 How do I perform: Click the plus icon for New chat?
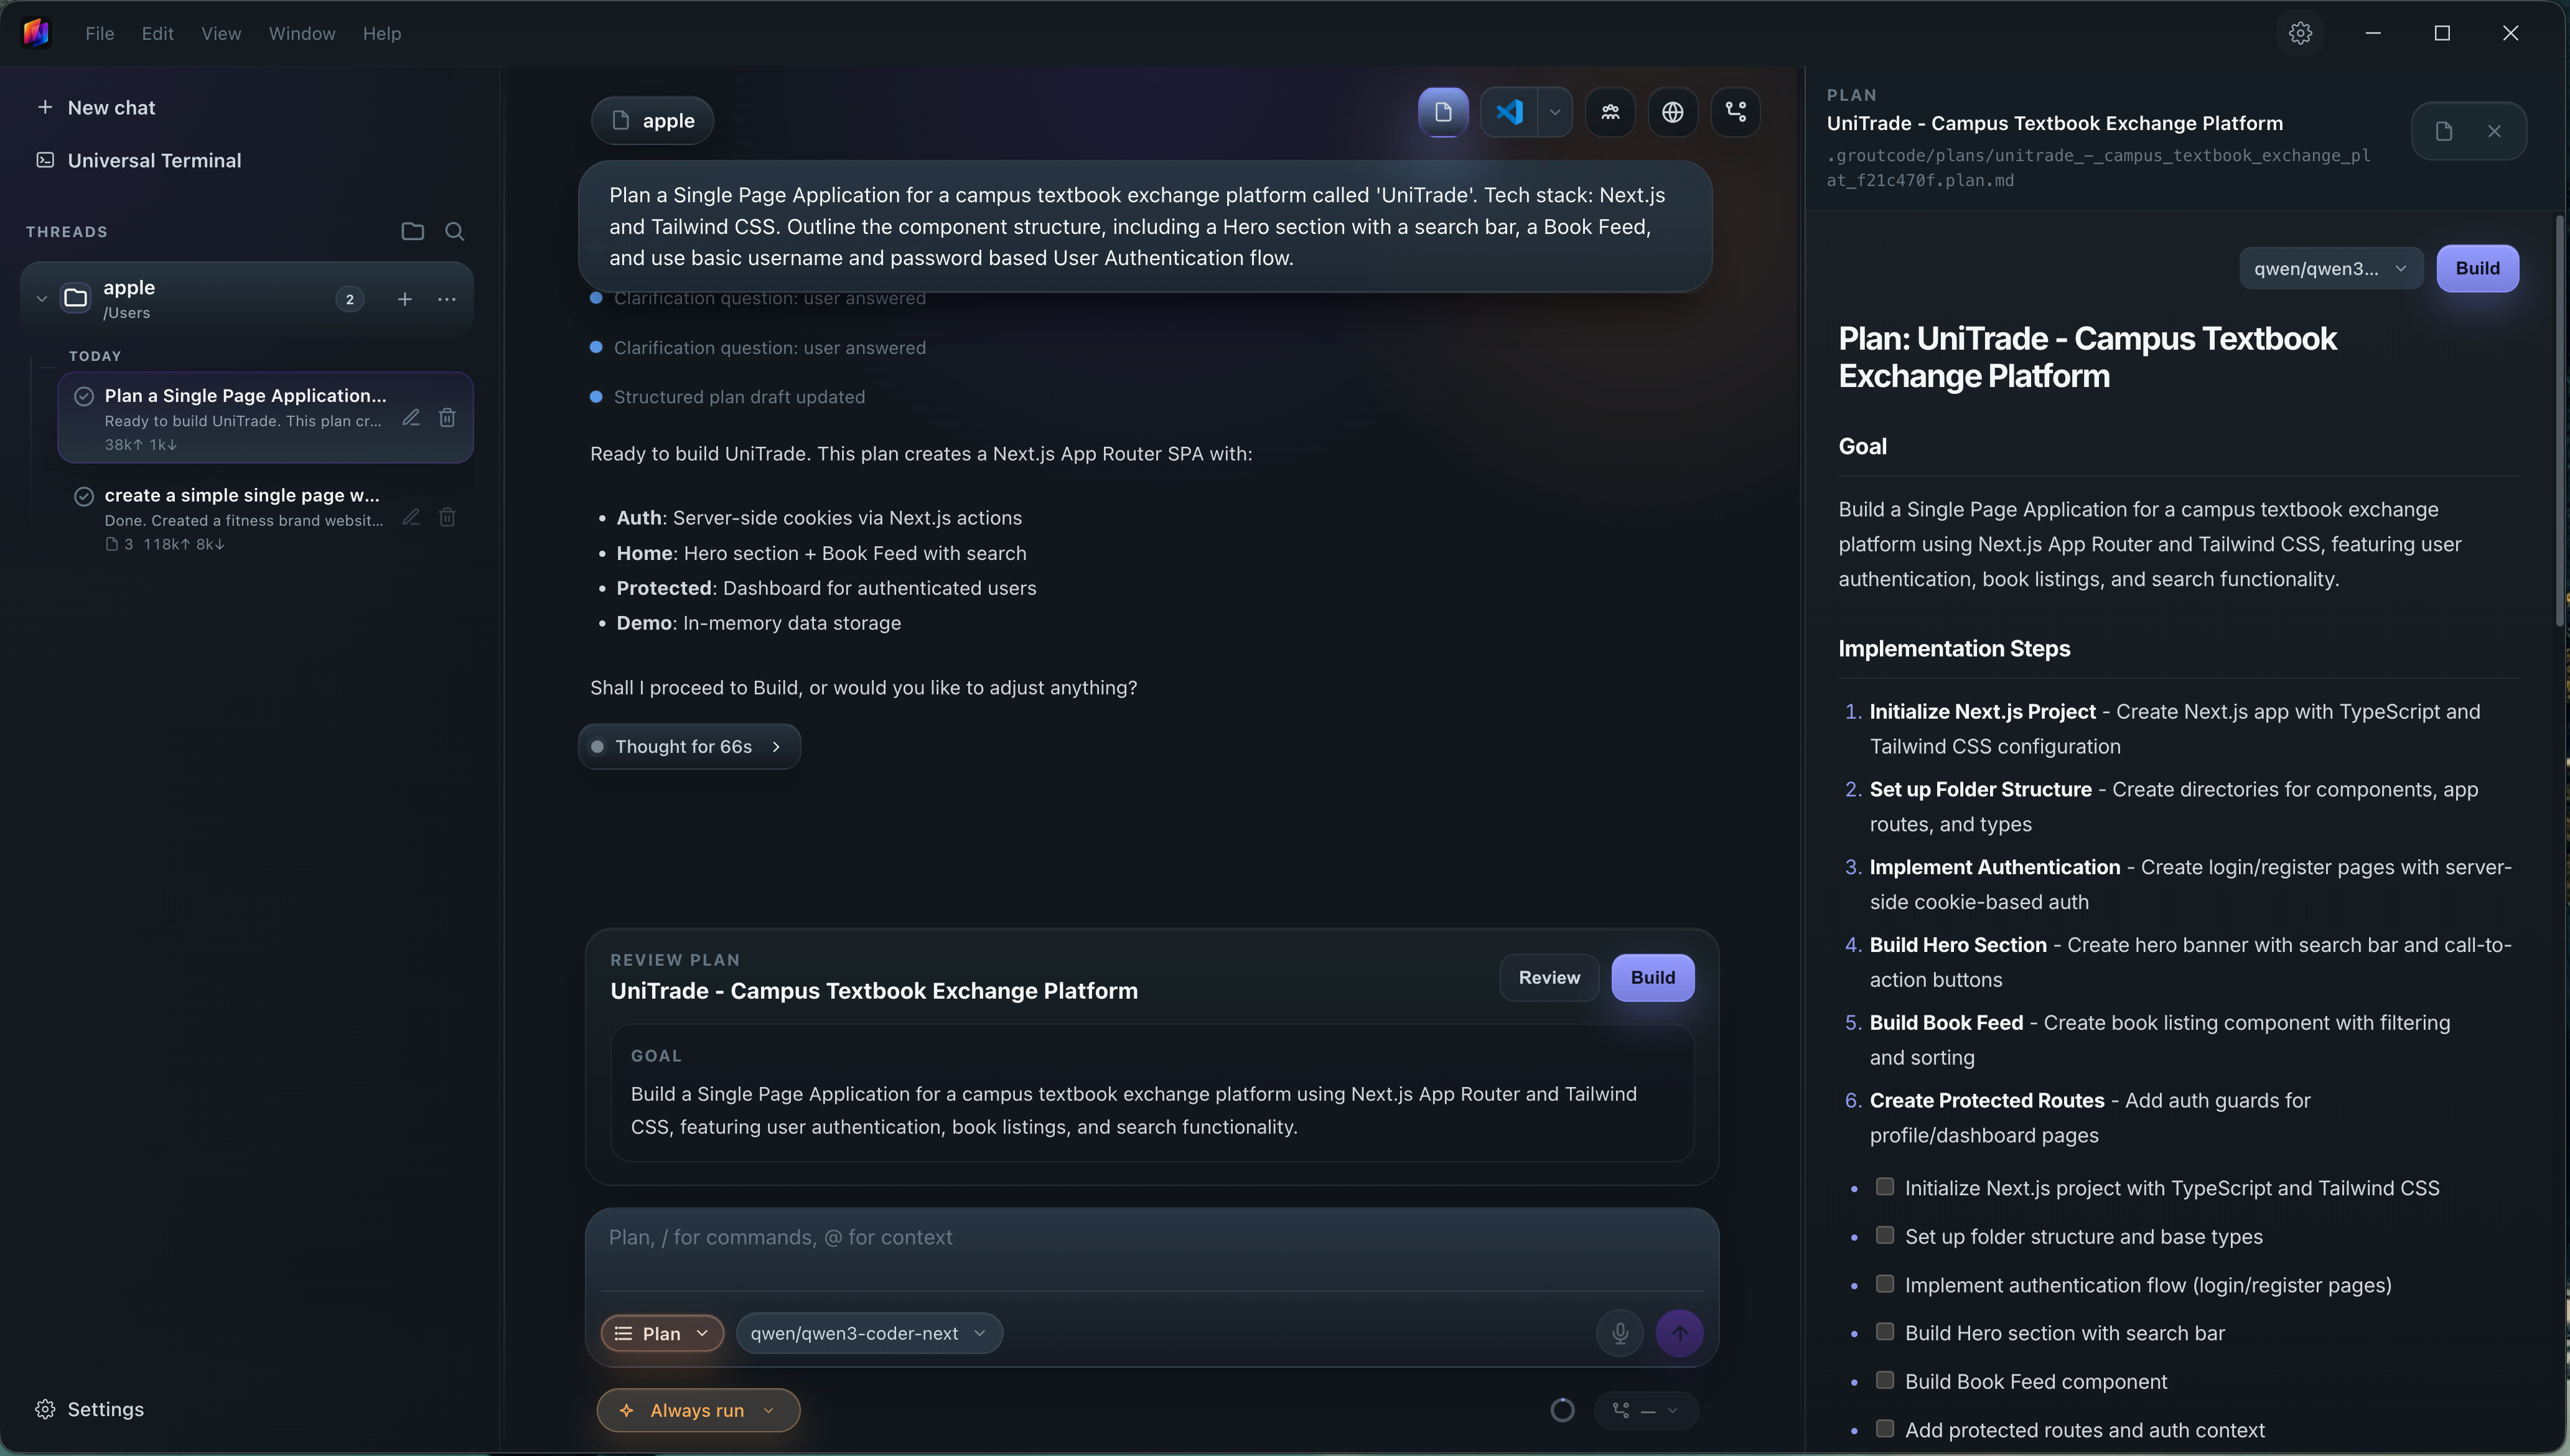click(x=45, y=107)
